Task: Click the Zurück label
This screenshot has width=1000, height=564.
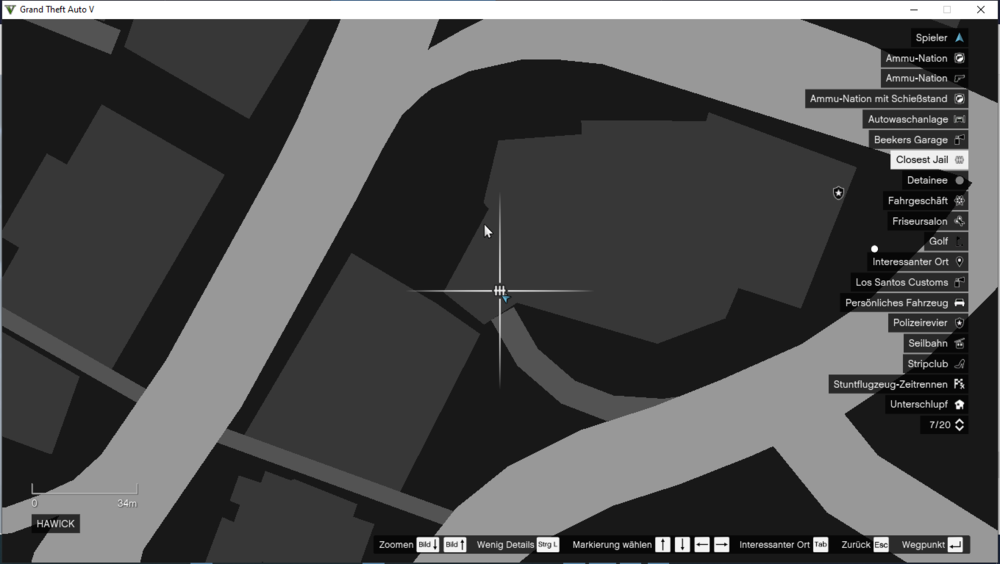Action: [x=856, y=545]
